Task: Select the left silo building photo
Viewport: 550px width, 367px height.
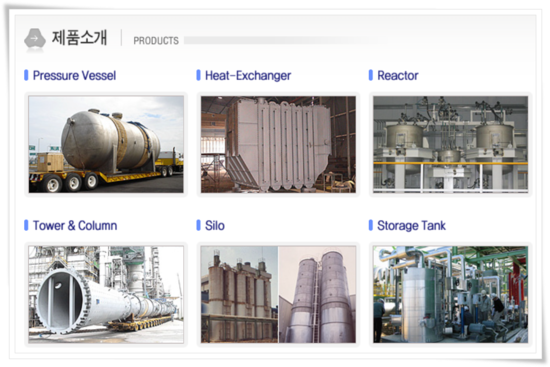Action: click(239, 294)
